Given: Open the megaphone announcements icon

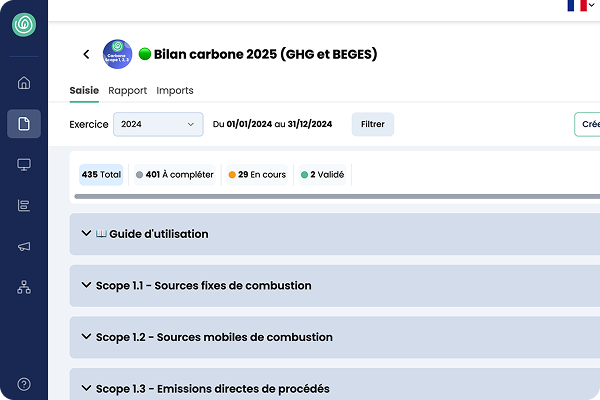Looking at the screenshot, I should click(24, 247).
